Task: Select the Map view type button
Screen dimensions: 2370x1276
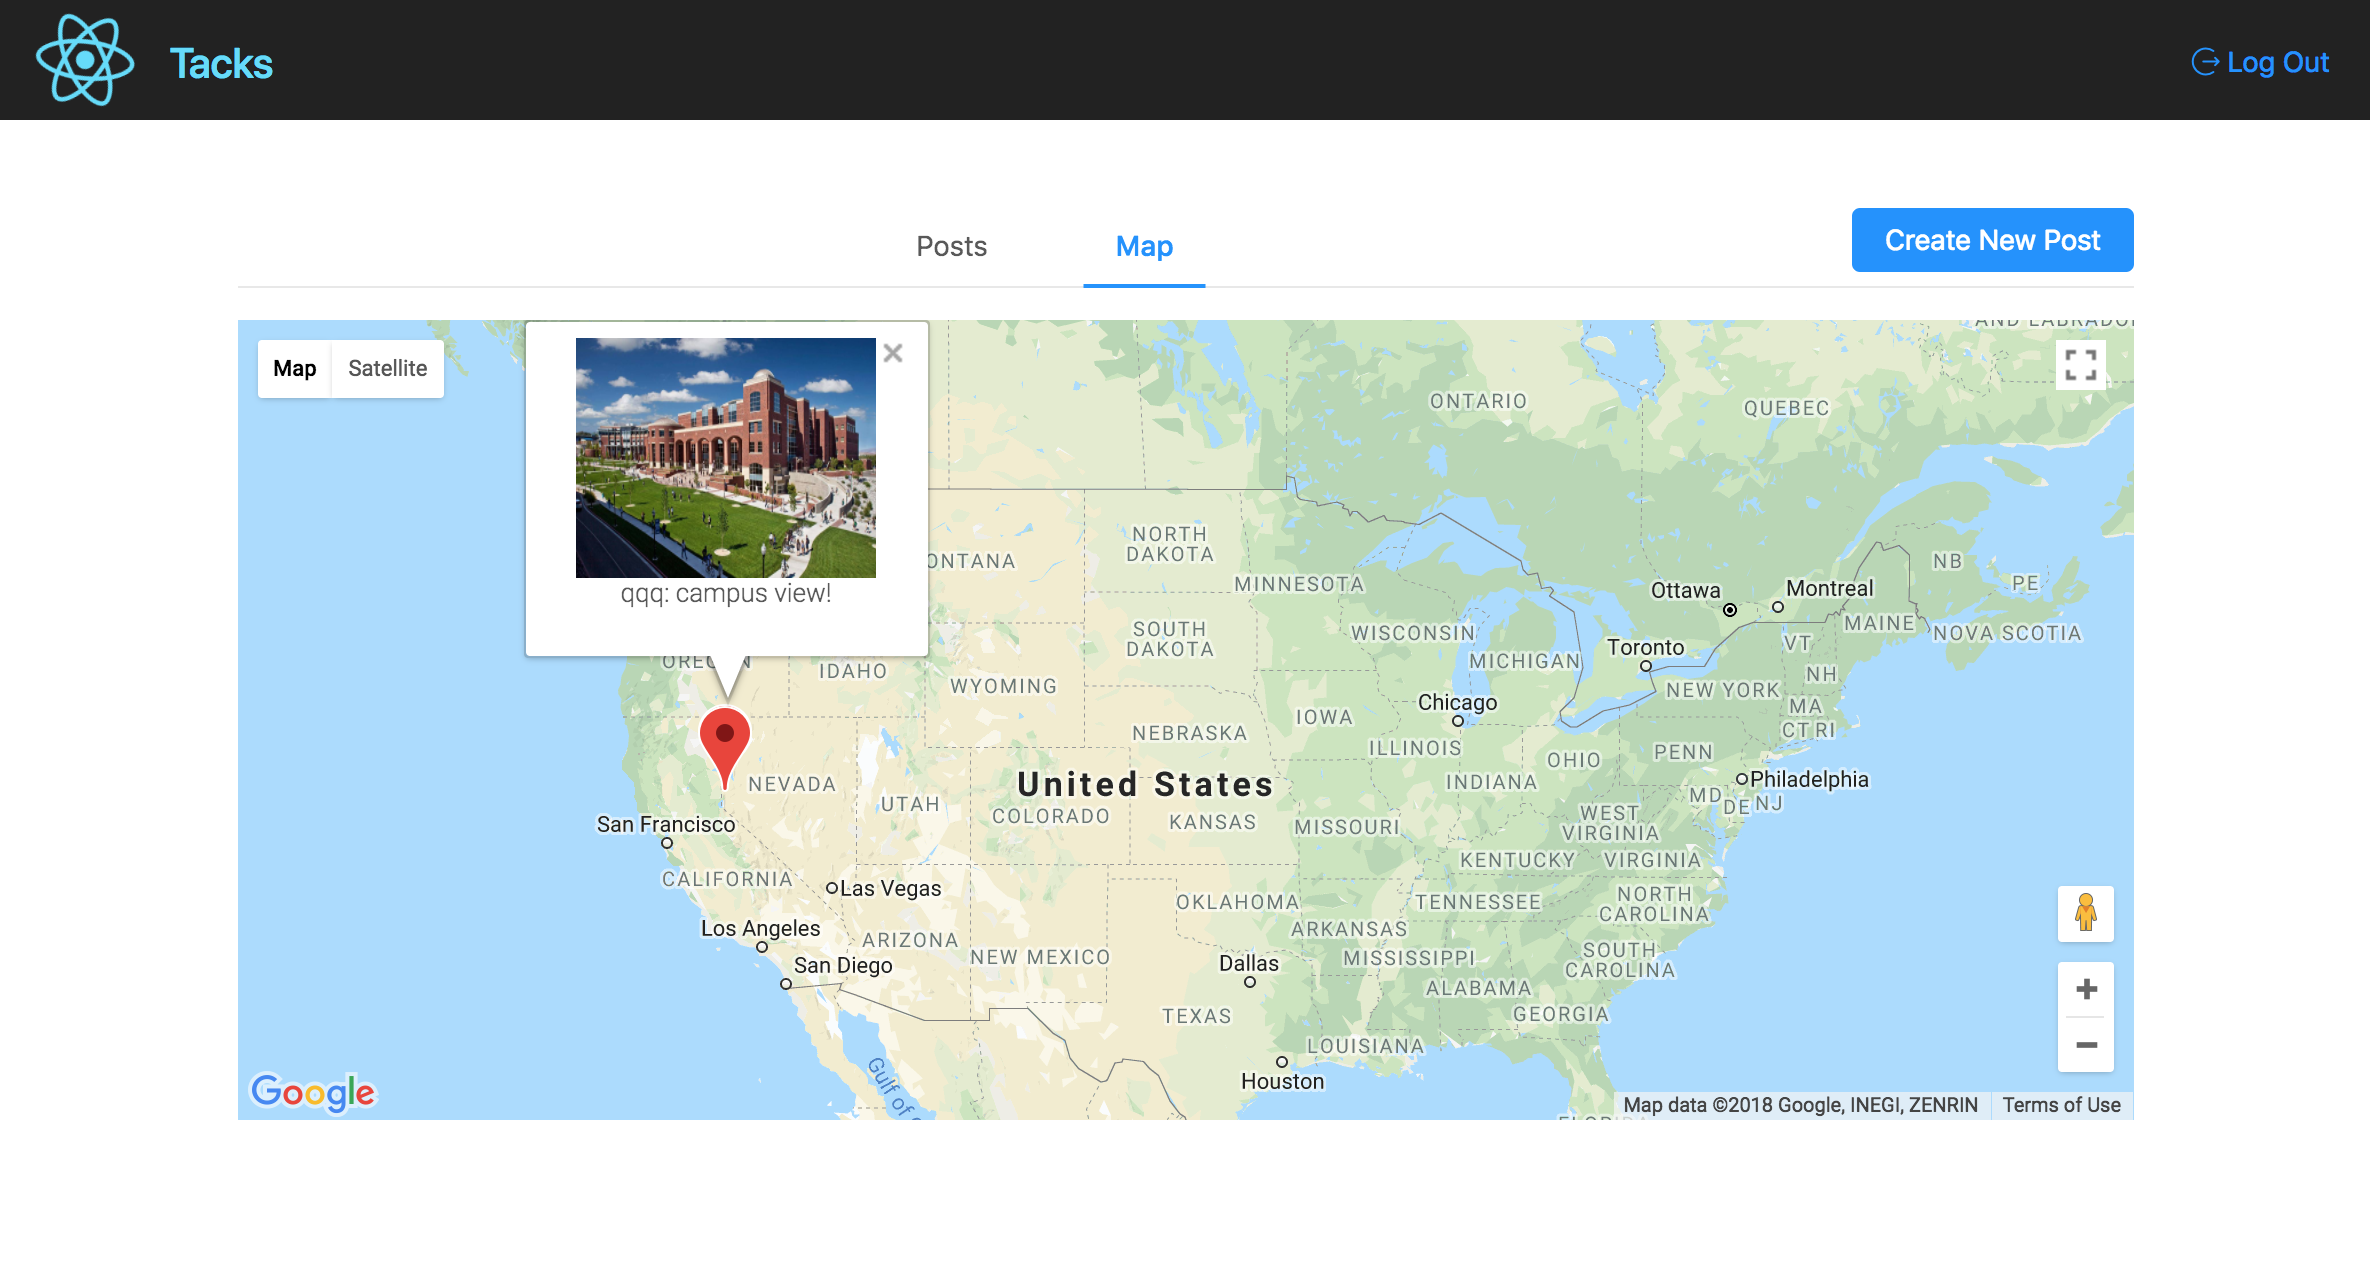Action: pos(294,368)
